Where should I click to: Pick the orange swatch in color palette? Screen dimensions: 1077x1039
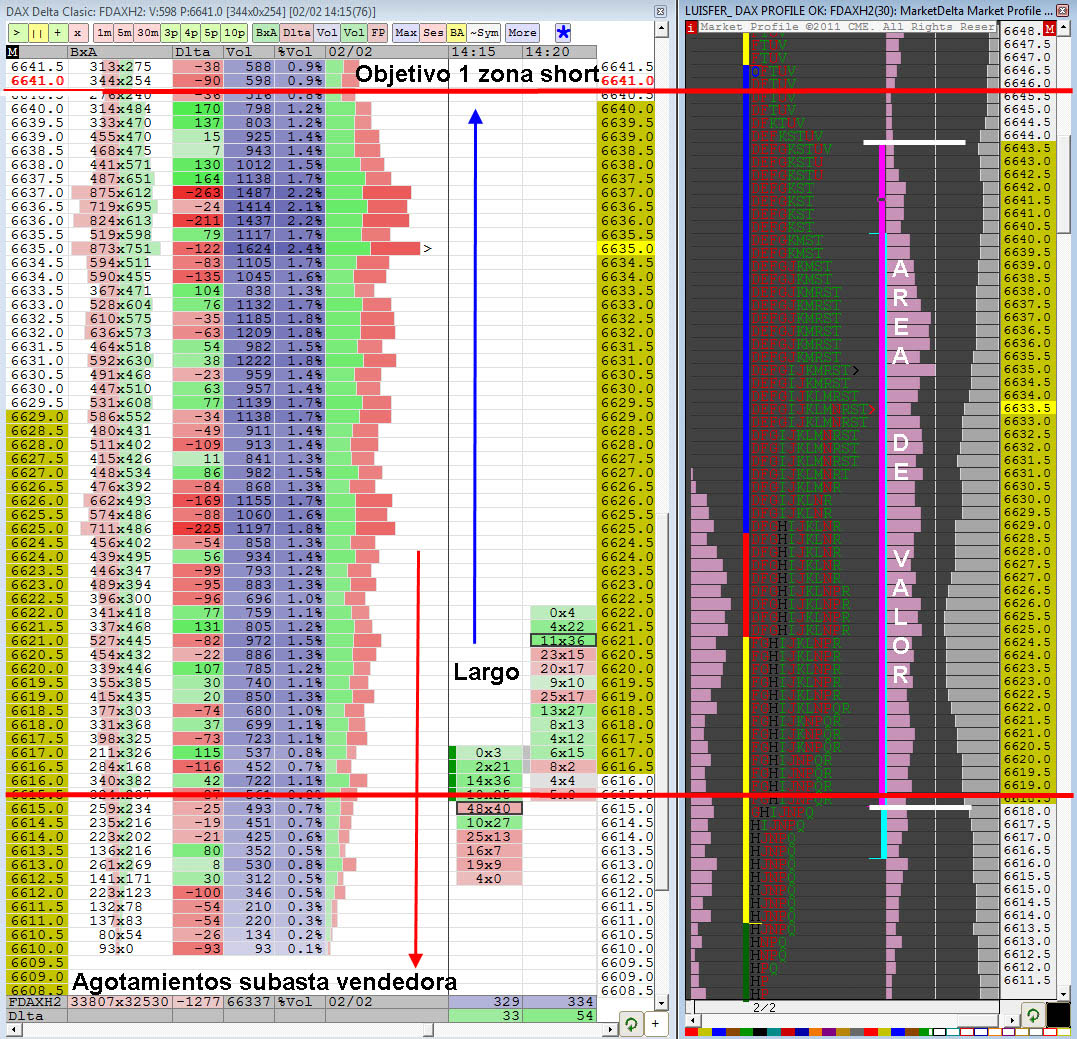(x=813, y=1032)
